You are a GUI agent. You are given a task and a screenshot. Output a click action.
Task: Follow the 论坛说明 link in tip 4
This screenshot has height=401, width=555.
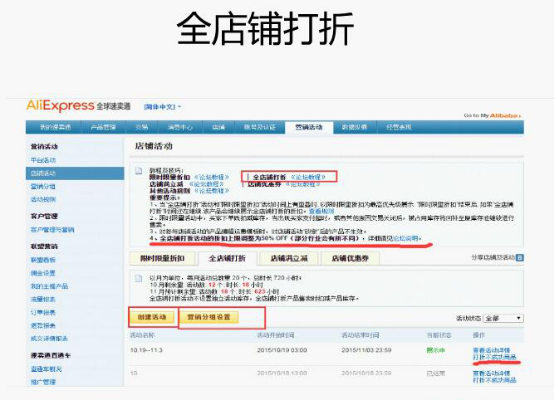coord(407,238)
